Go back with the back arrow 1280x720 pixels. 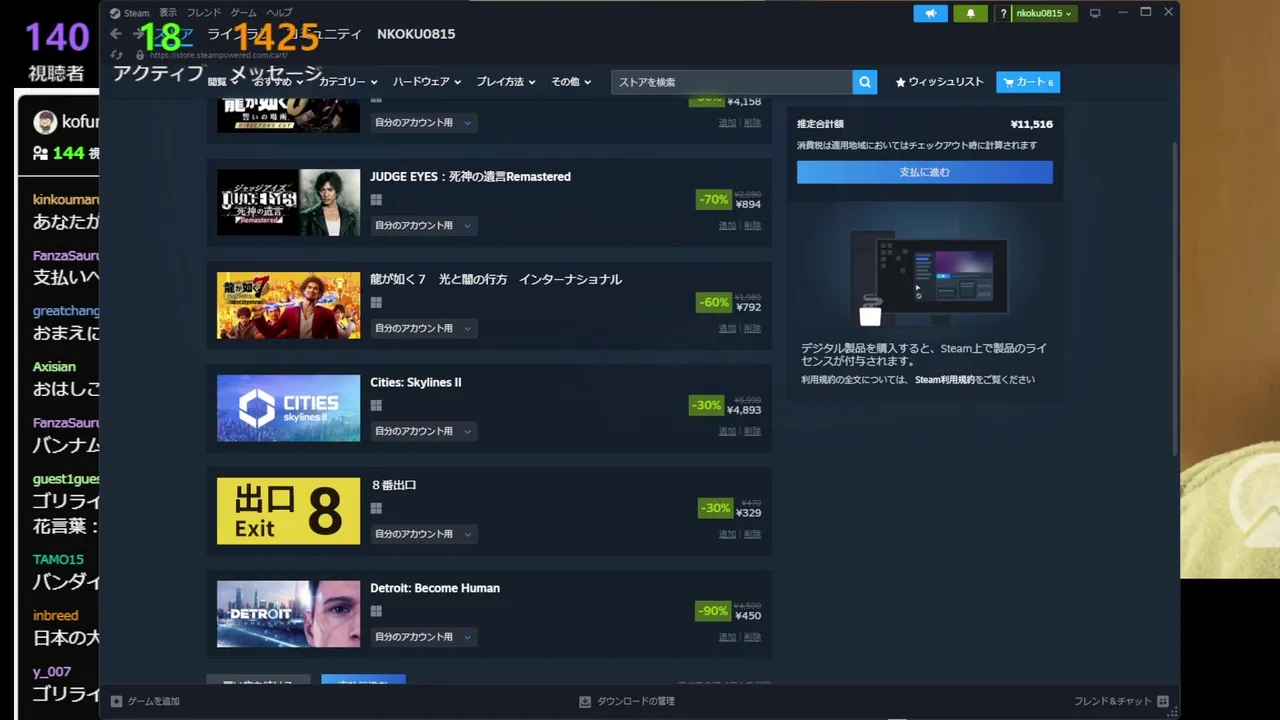tap(116, 34)
